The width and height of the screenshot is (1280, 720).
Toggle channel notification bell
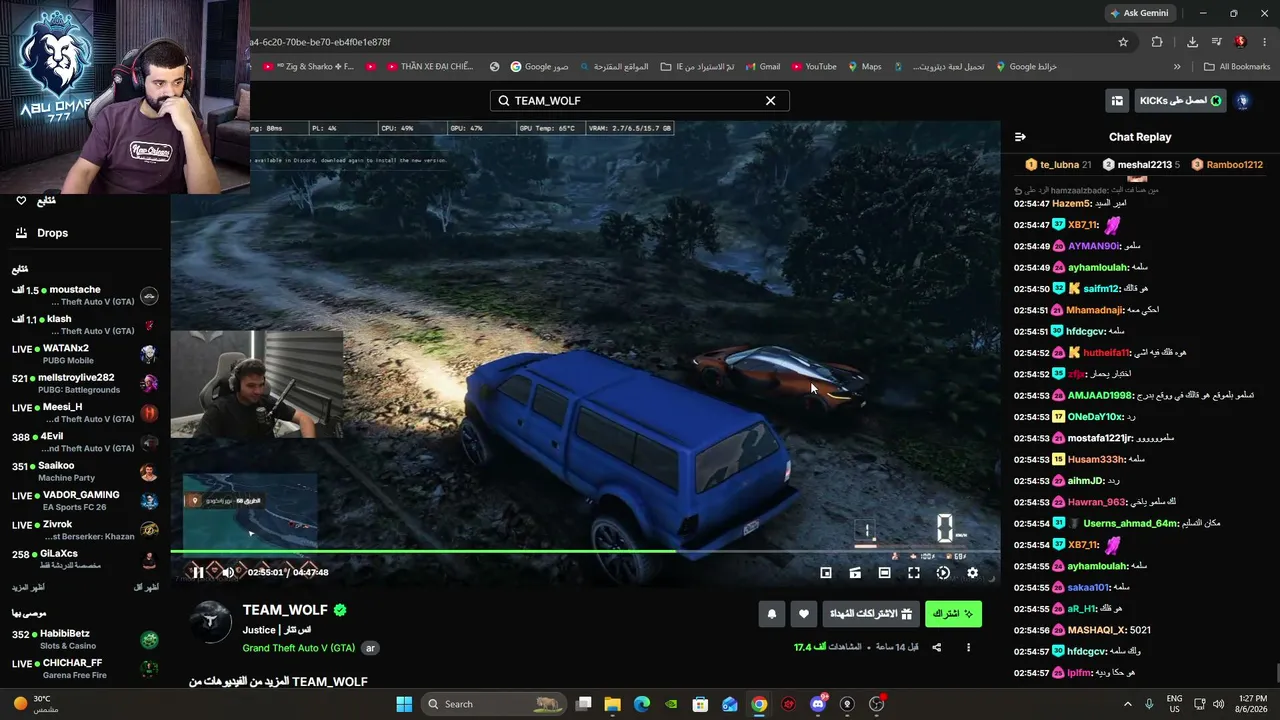coord(771,613)
